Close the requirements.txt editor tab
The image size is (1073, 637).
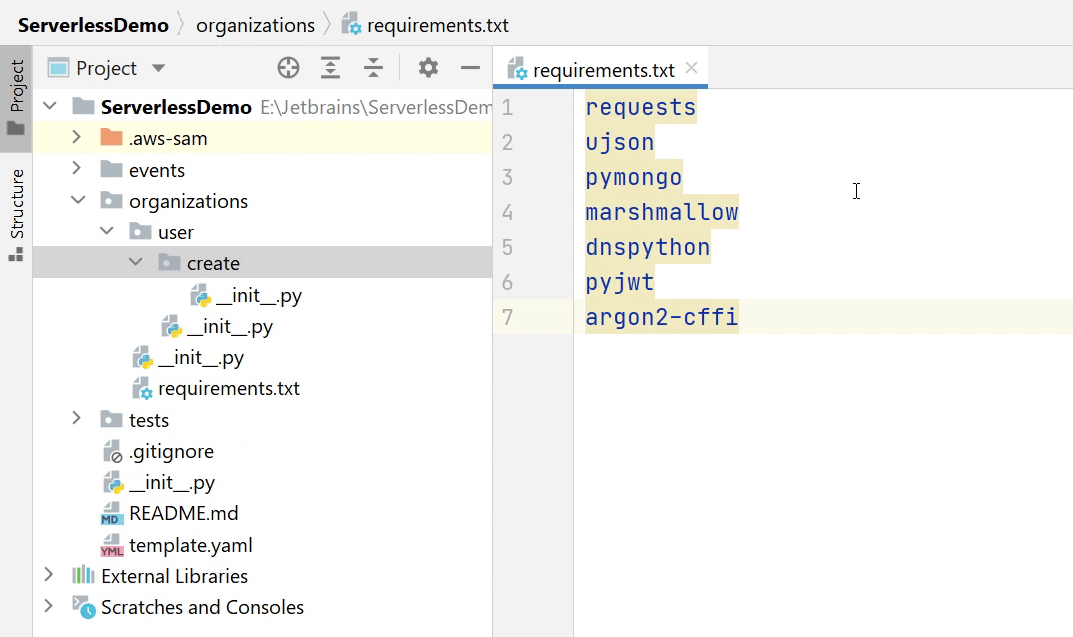[692, 70]
